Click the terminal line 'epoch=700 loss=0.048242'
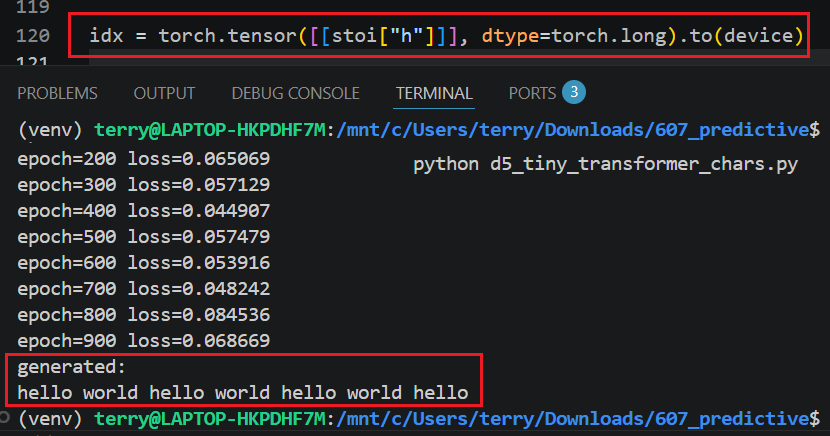This screenshot has width=830, height=436. tap(143, 288)
